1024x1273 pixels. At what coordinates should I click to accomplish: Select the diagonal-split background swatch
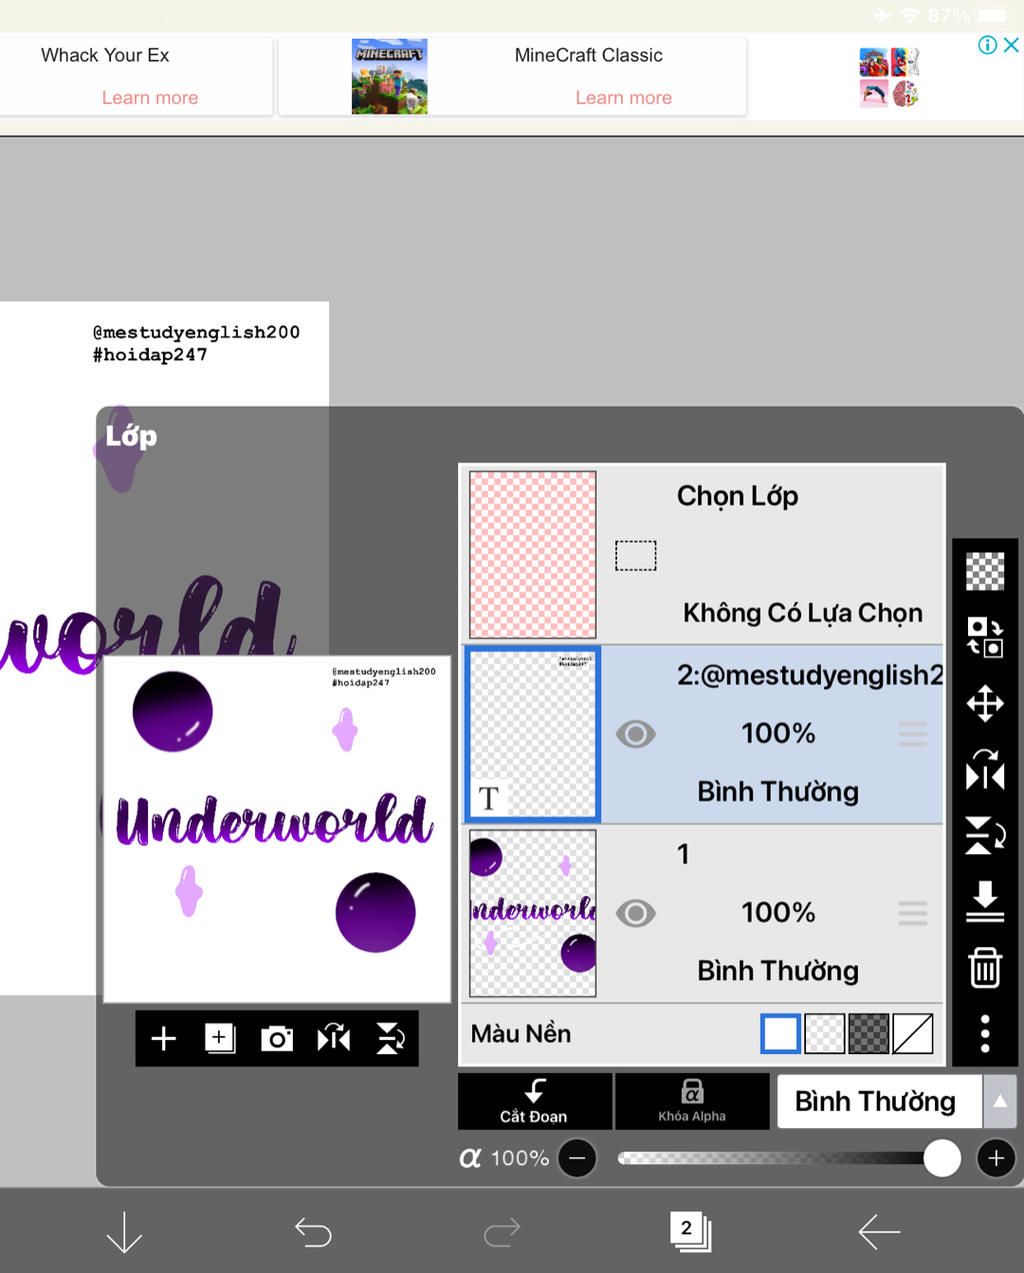(x=912, y=1034)
